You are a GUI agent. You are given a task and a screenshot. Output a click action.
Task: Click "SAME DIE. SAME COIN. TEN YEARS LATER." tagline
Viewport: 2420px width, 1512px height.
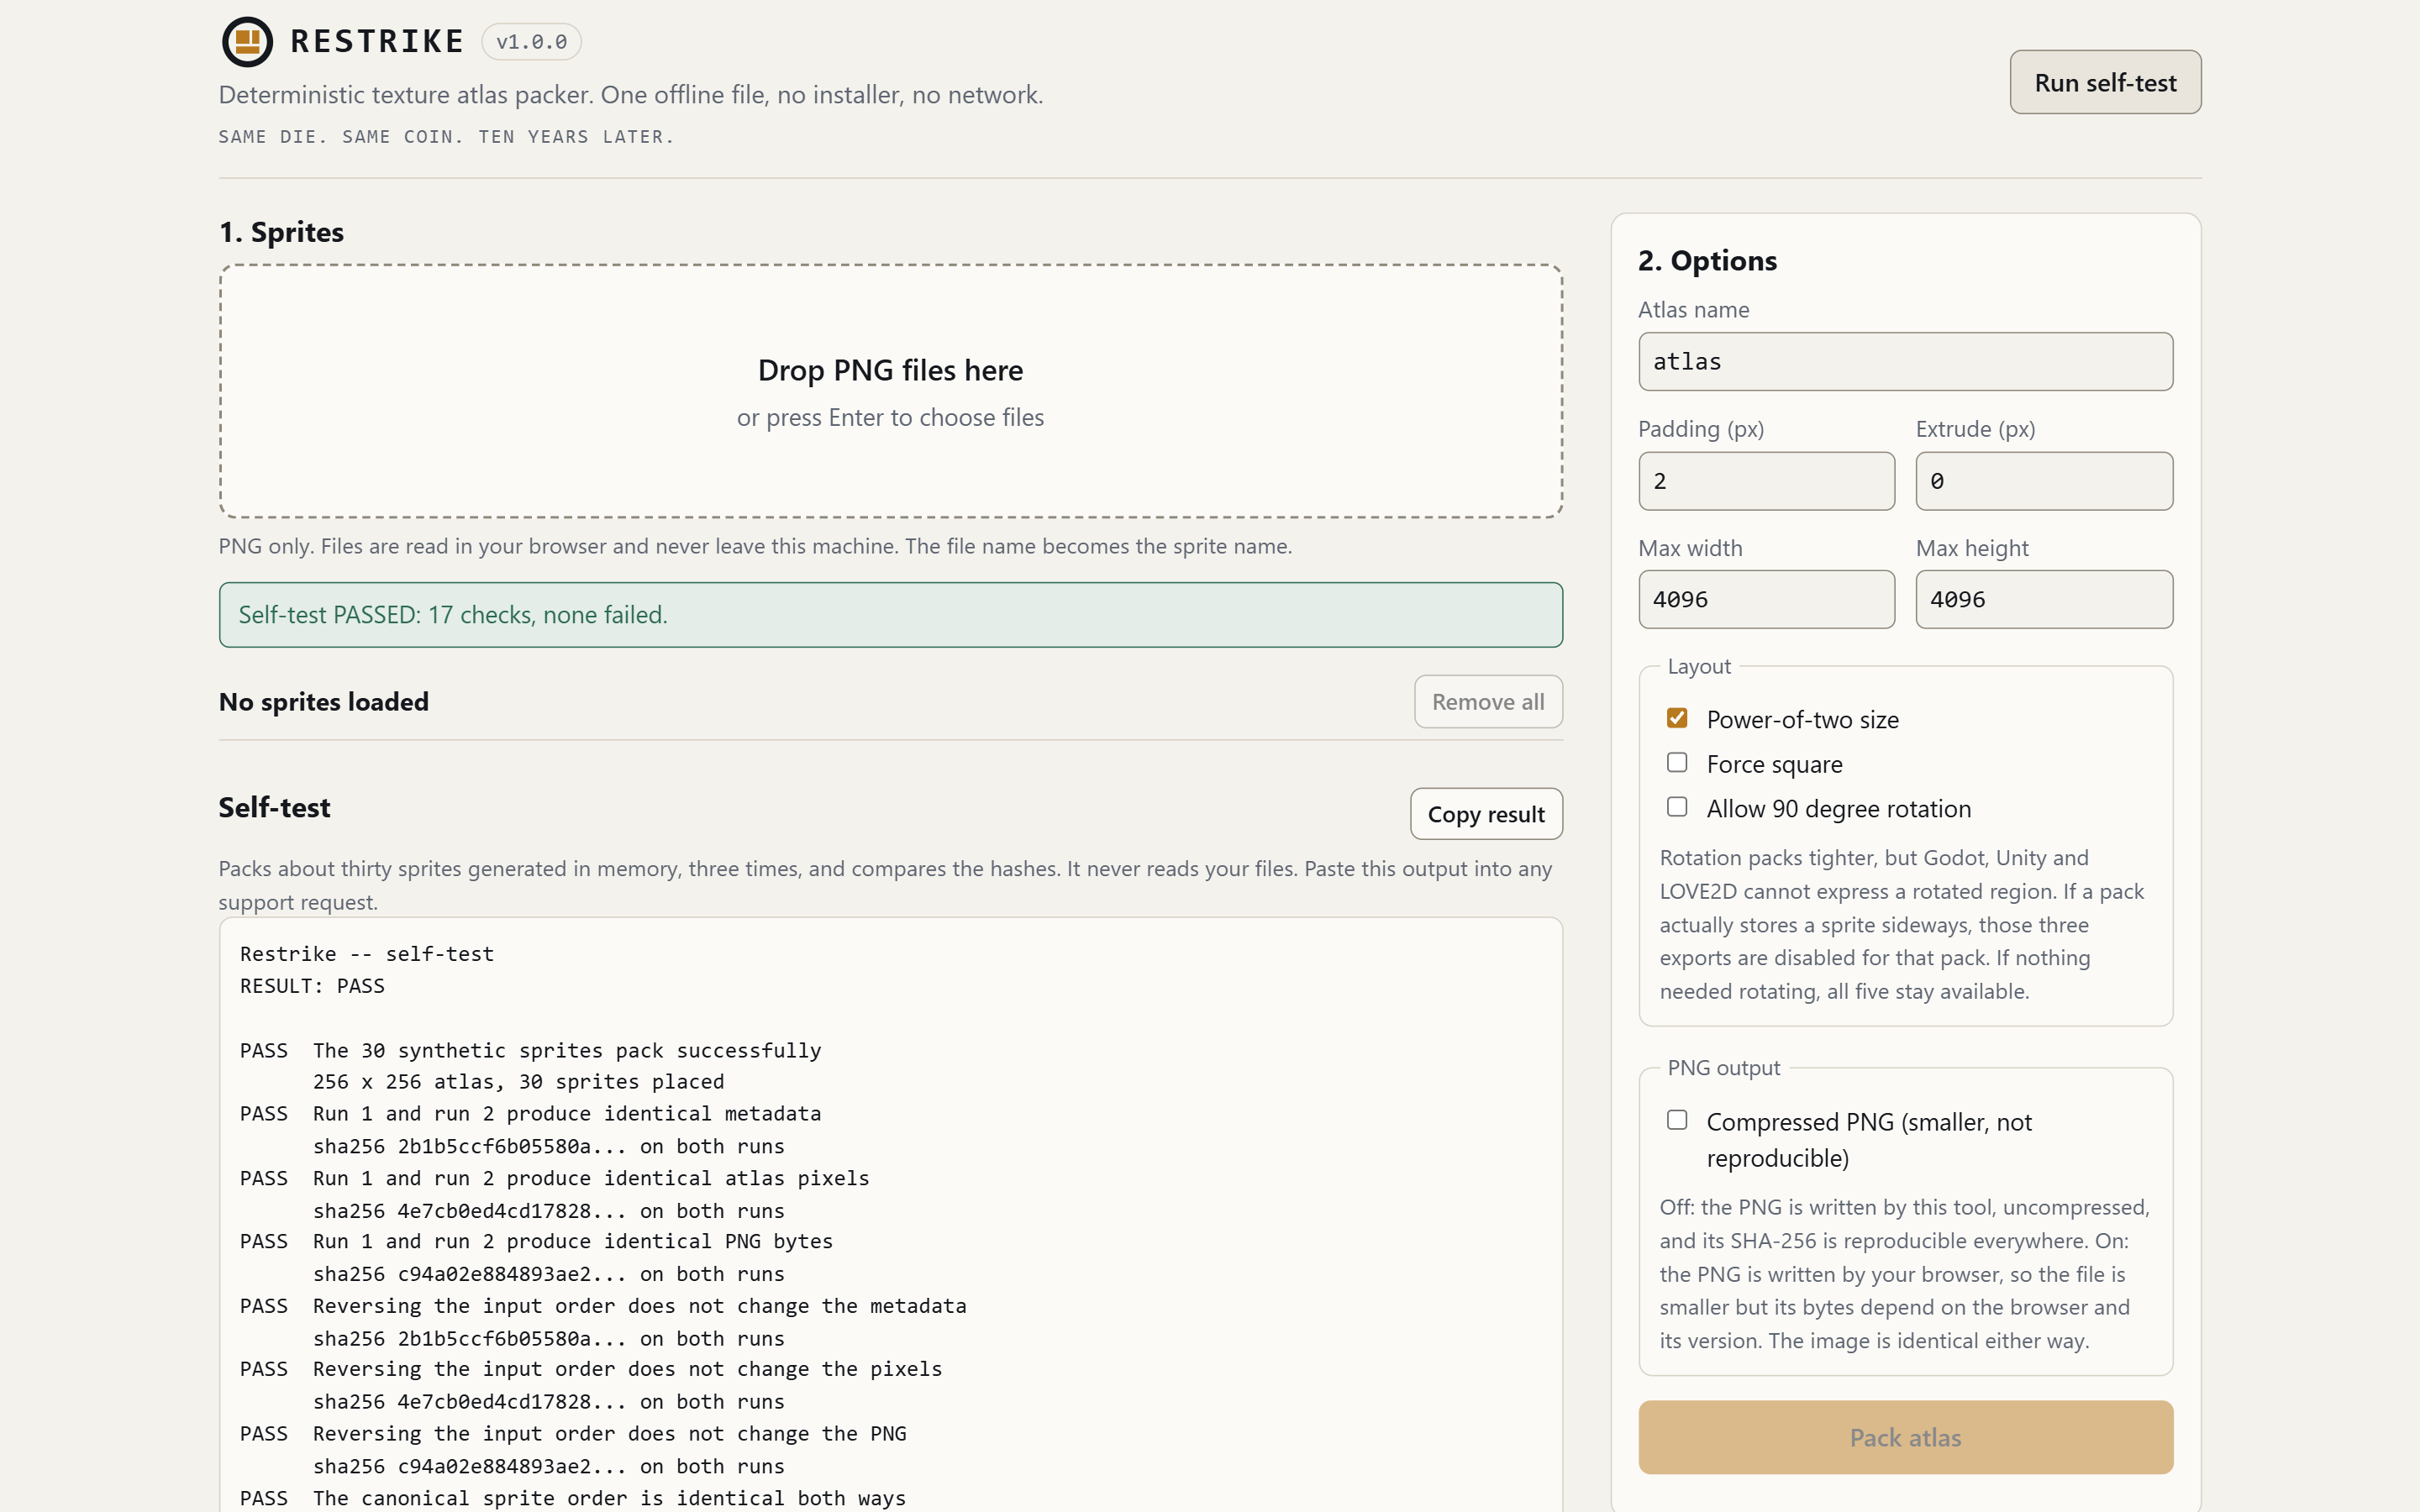(446, 137)
